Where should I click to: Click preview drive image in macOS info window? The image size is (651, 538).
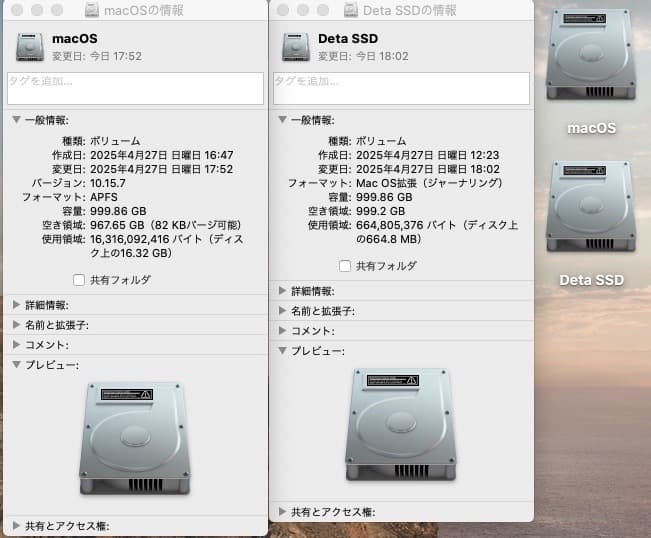(135, 439)
